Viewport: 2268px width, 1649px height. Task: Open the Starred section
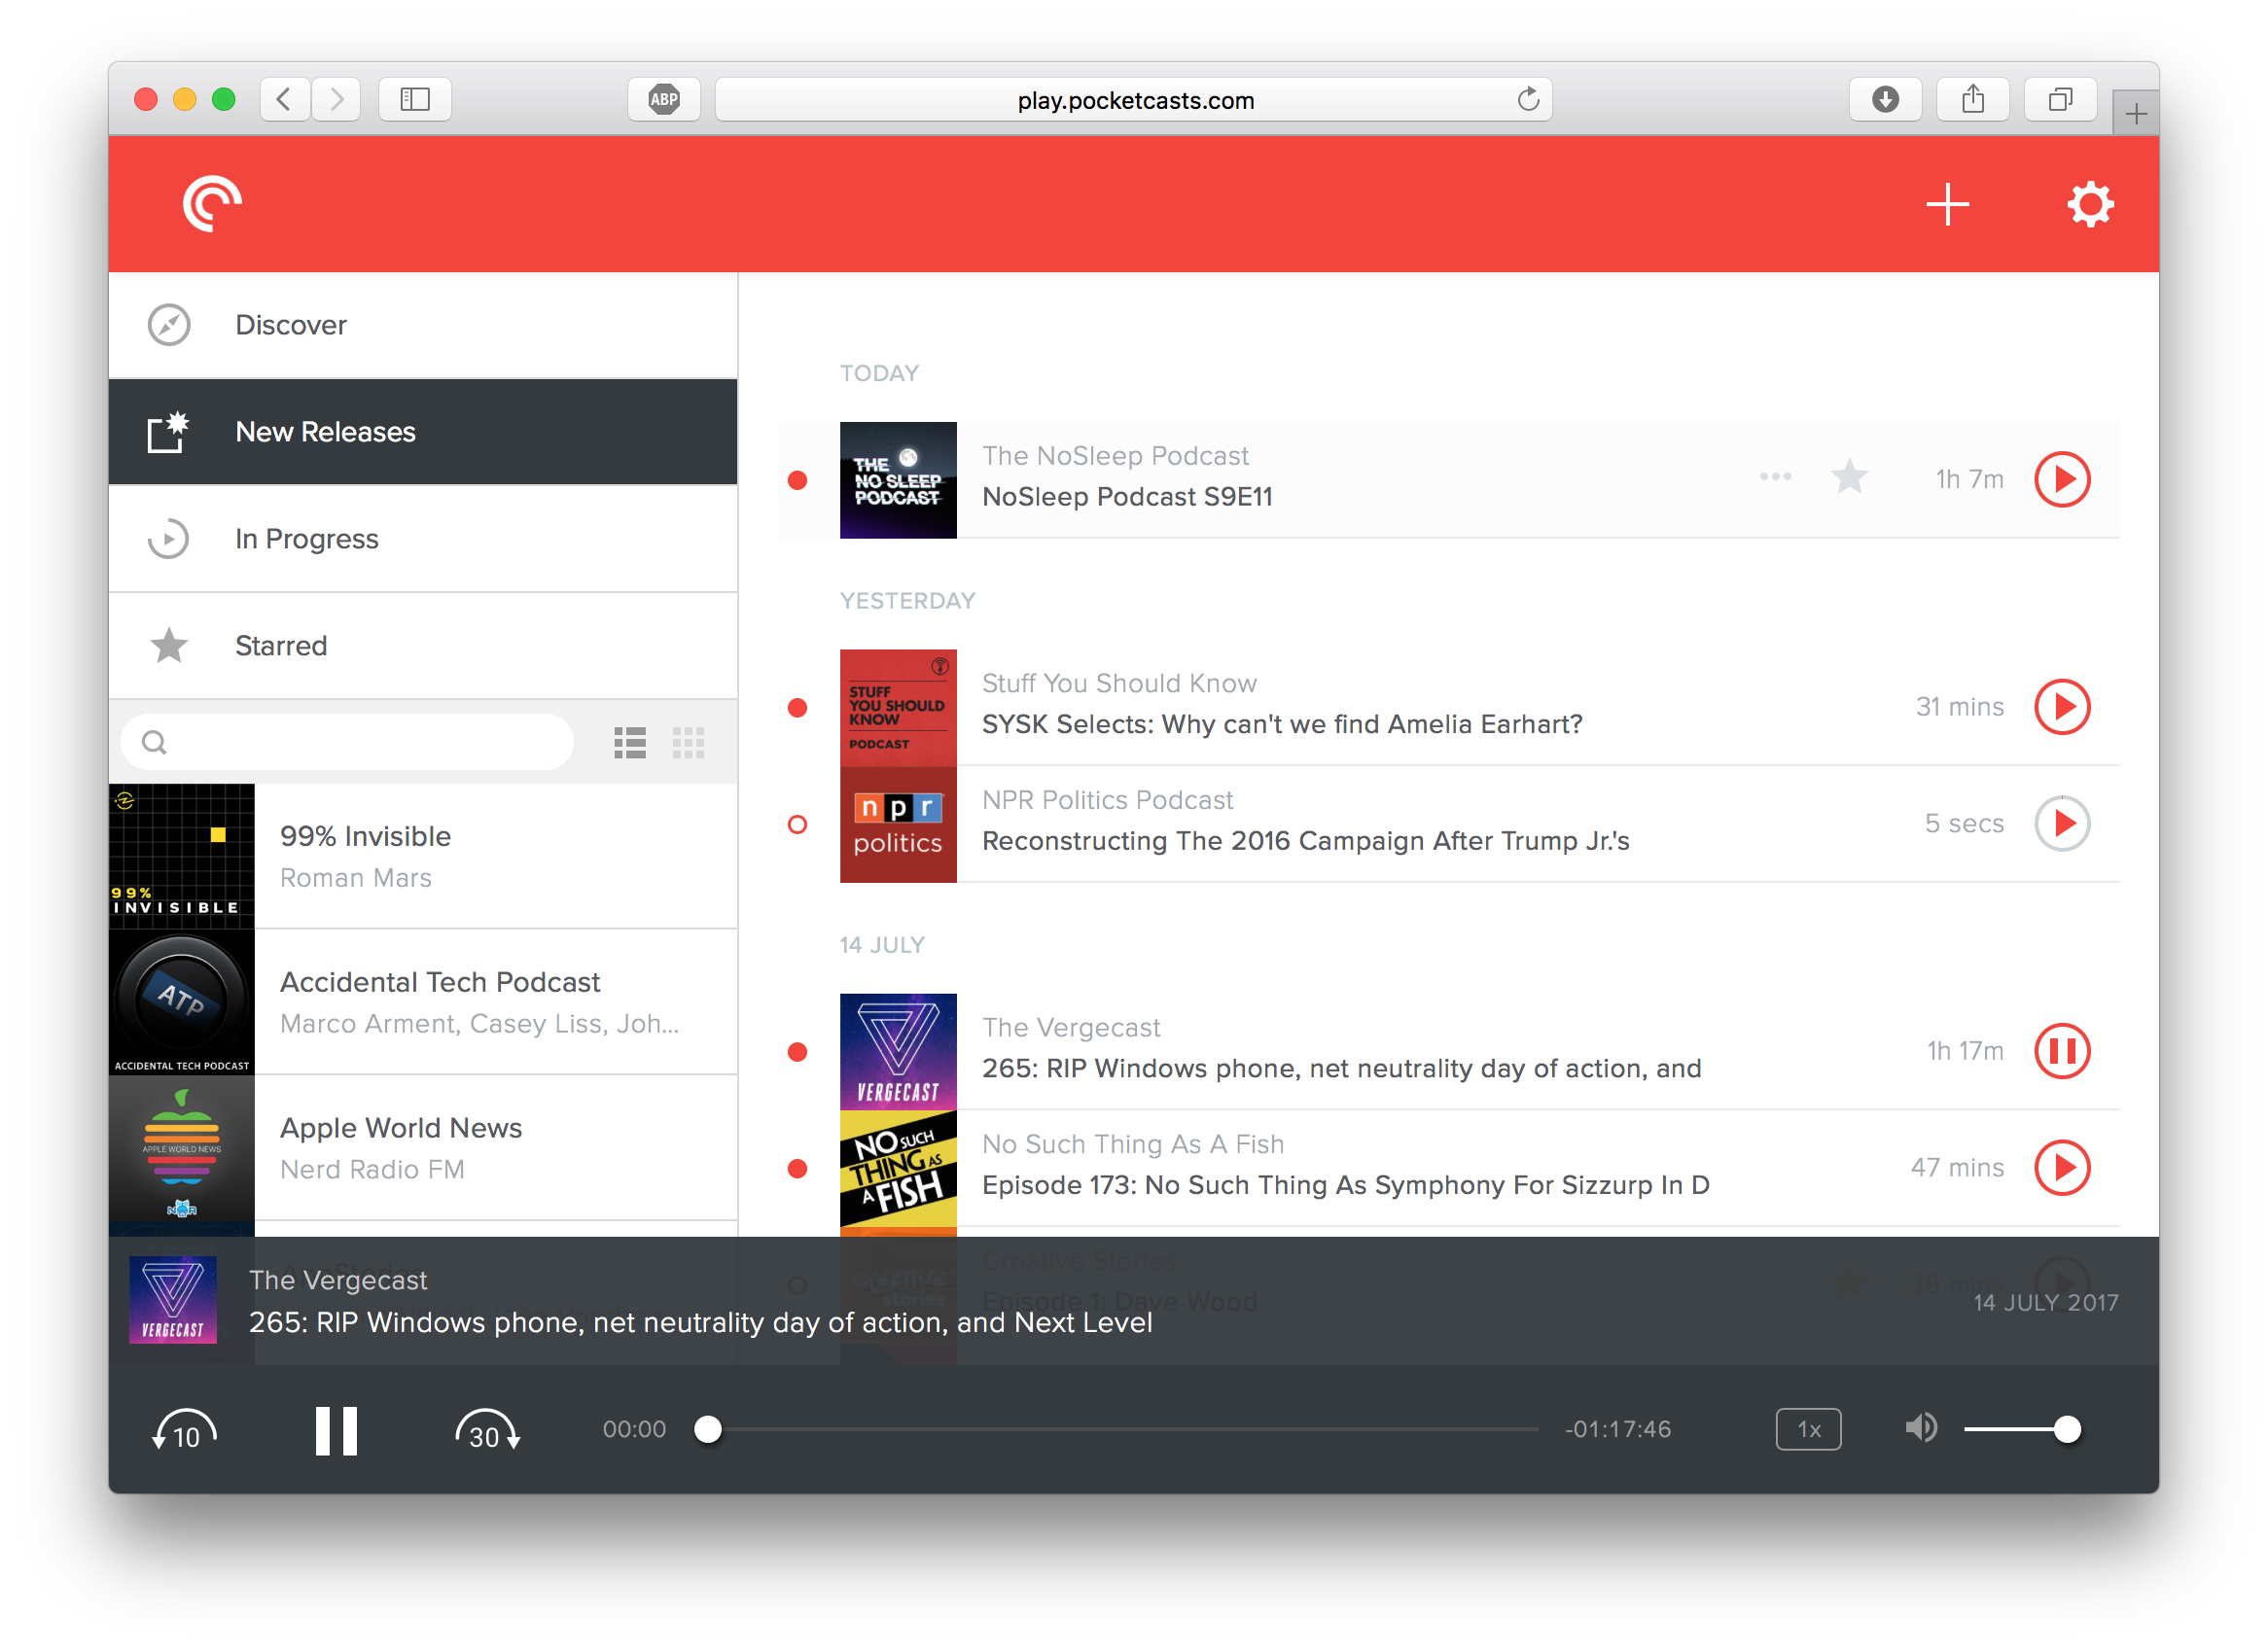423,646
